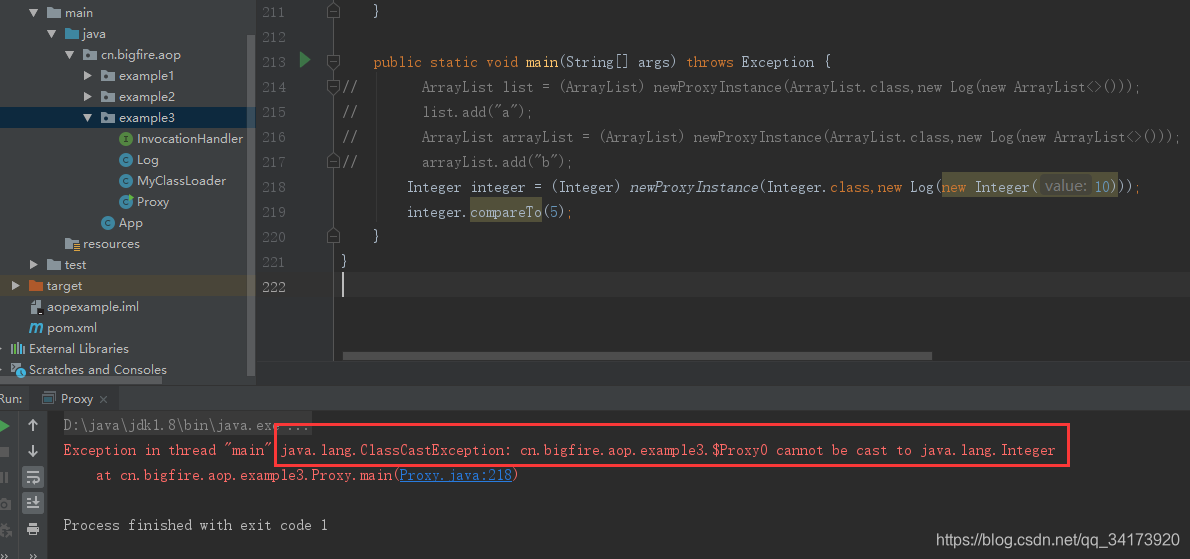Fold the main method at line 213
The image size is (1190, 559).
click(332, 61)
